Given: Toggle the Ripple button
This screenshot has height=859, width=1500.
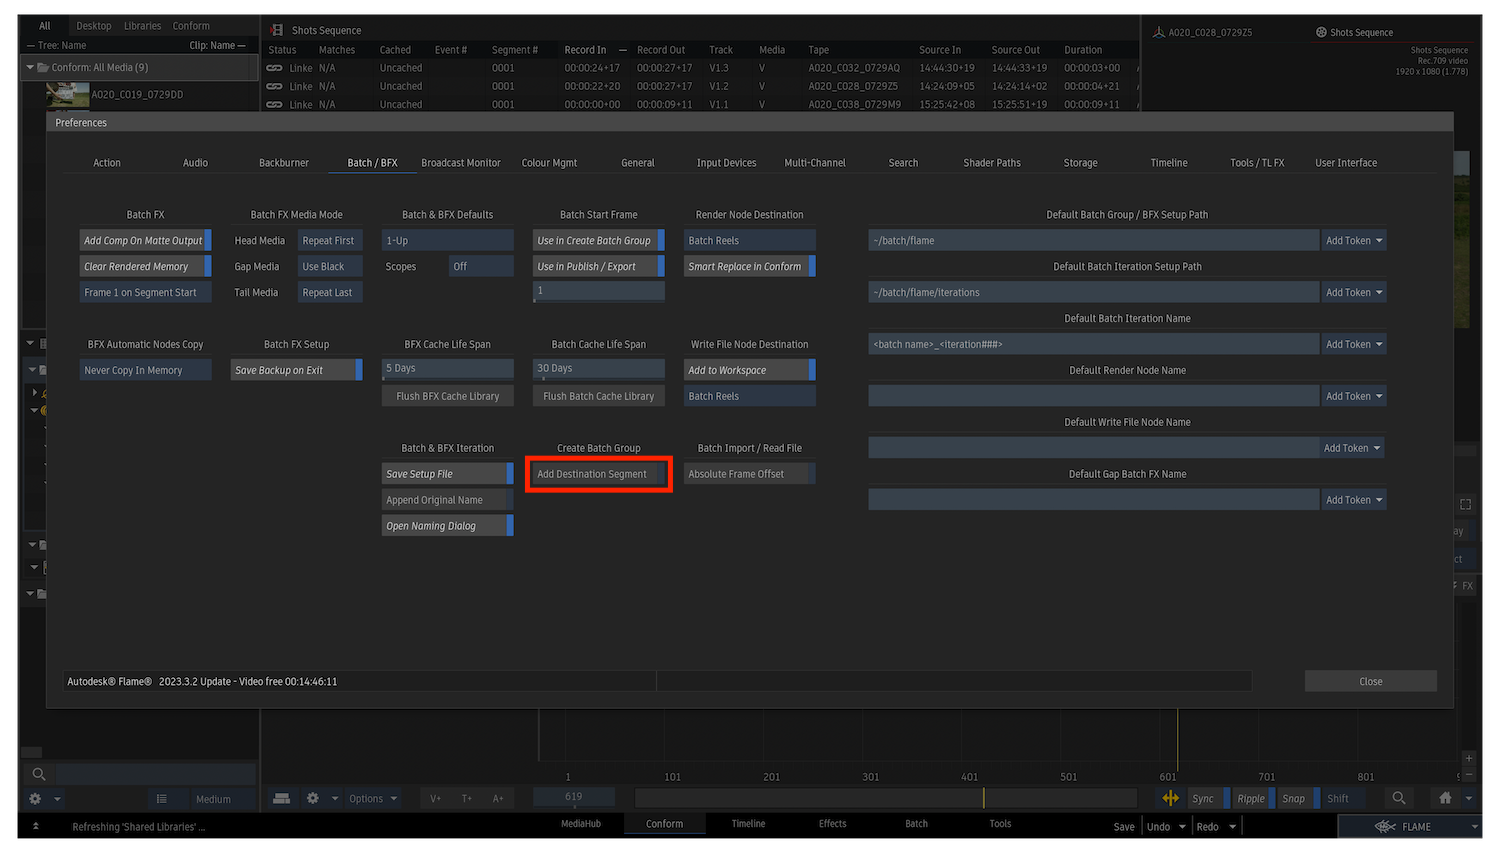Looking at the screenshot, I should 1253,798.
